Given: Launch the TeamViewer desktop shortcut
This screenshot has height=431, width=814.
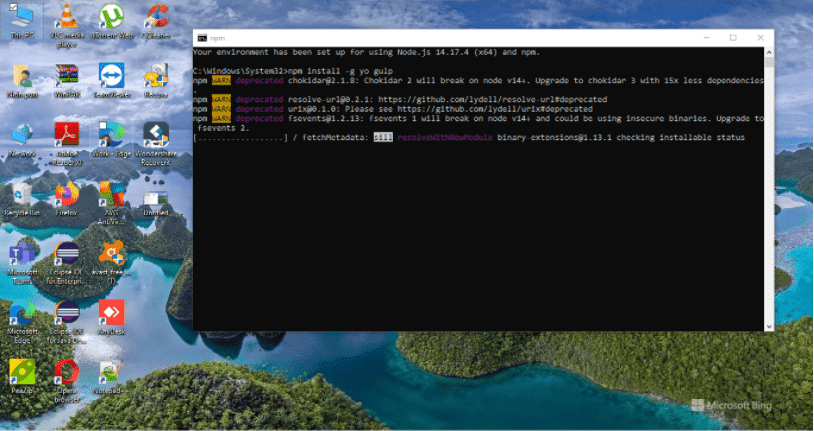Looking at the screenshot, I should (x=111, y=76).
